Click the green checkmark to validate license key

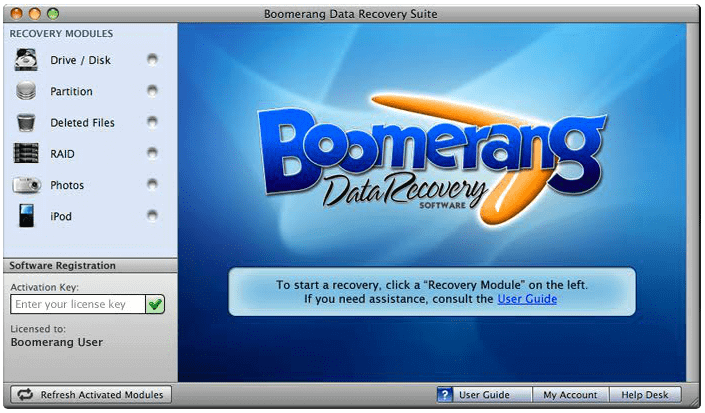[155, 305]
